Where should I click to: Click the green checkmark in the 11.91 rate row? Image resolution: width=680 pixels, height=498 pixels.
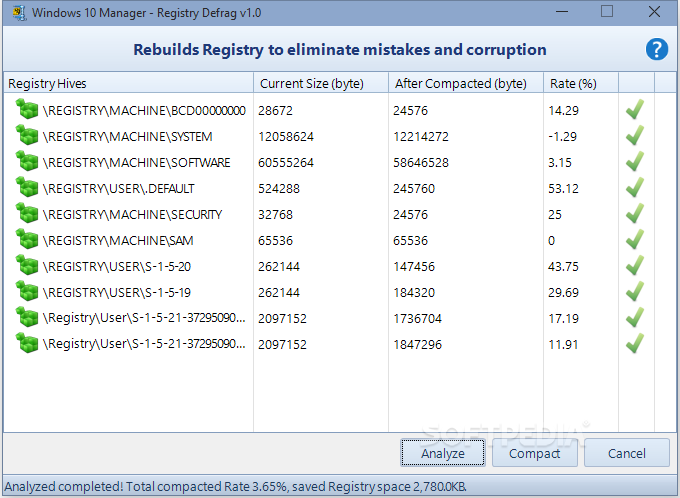point(635,344)
